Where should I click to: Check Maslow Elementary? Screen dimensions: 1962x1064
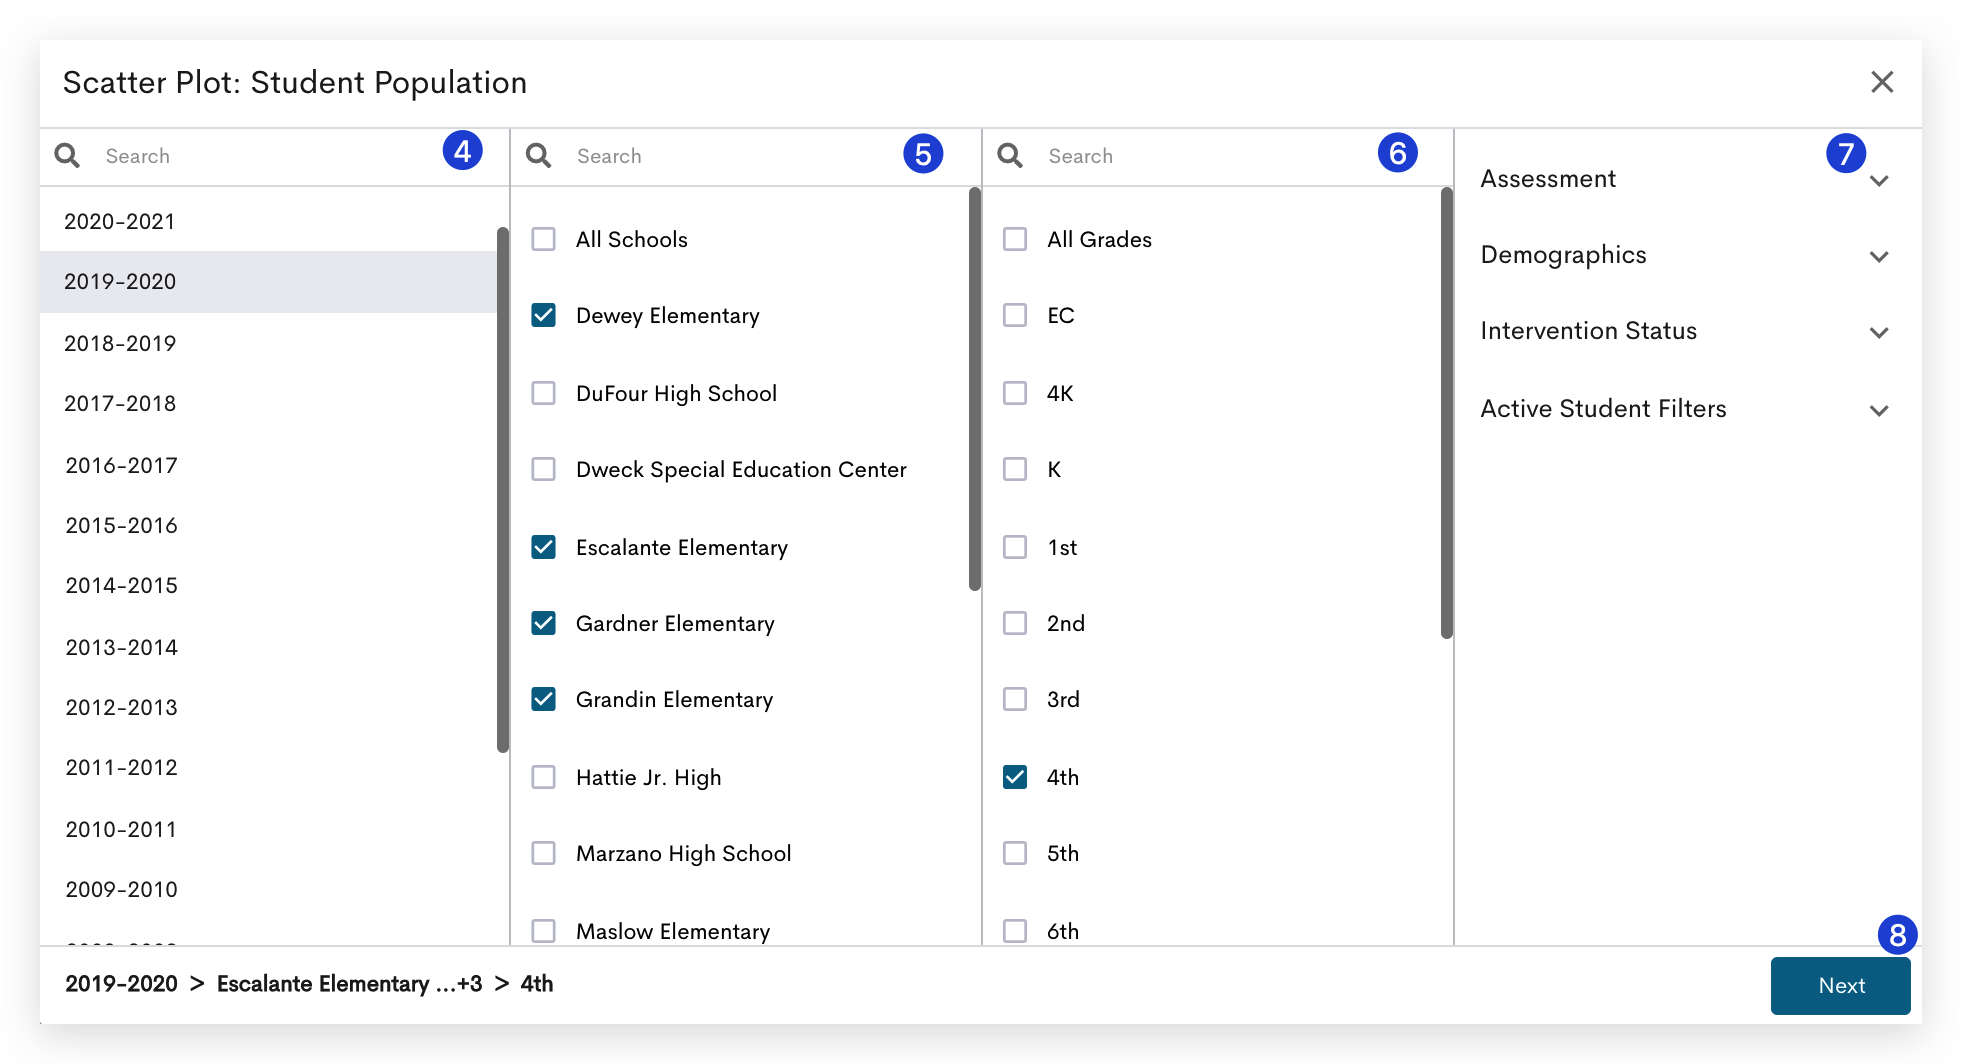click(x=544, y=931)
